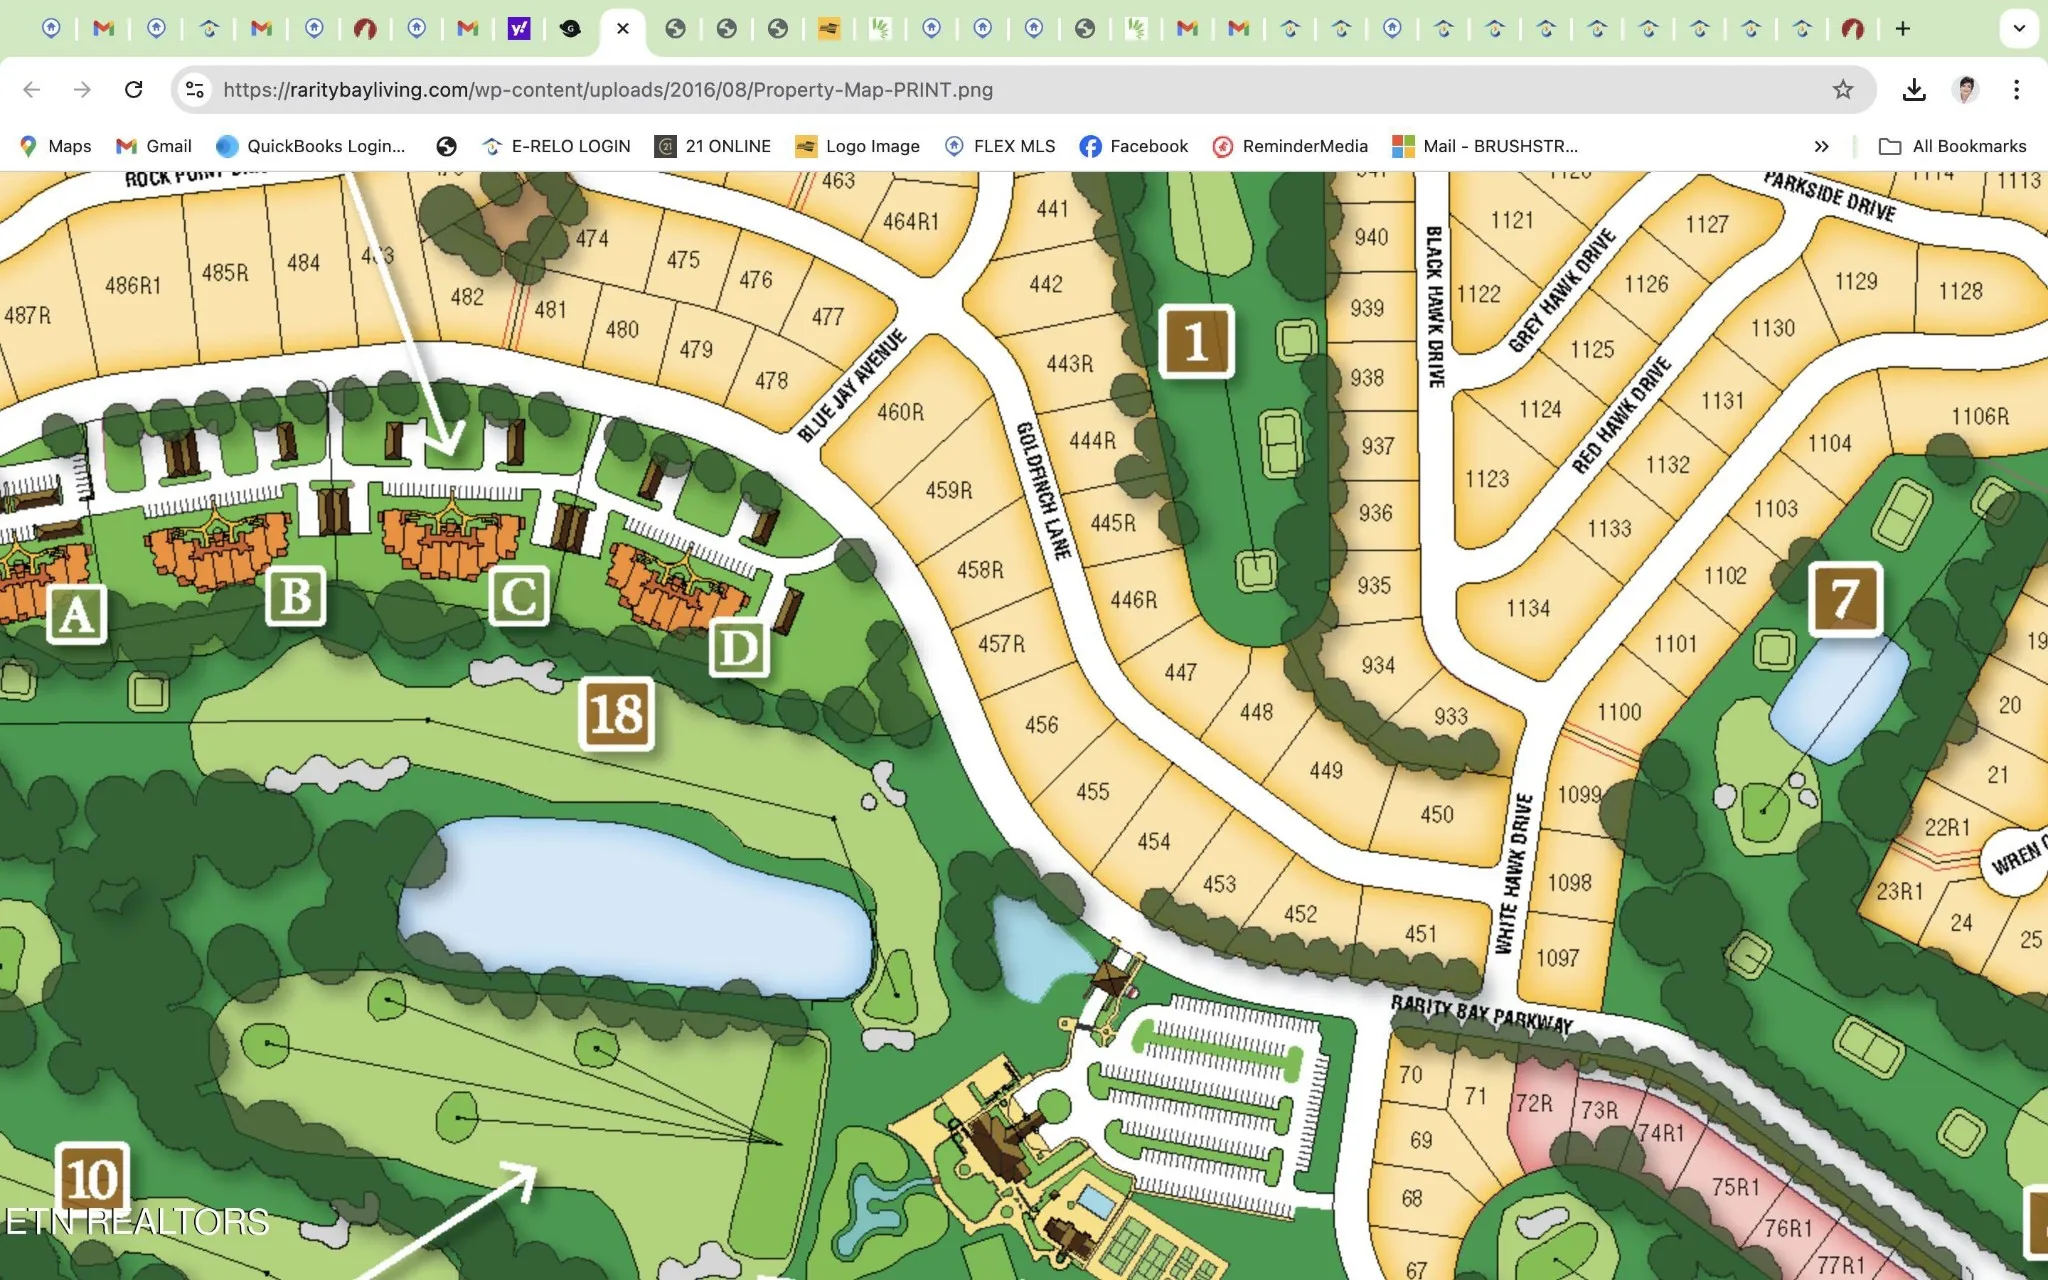Open a new tab with plus button
Screen dimensions: 2048x1280
1902,29
